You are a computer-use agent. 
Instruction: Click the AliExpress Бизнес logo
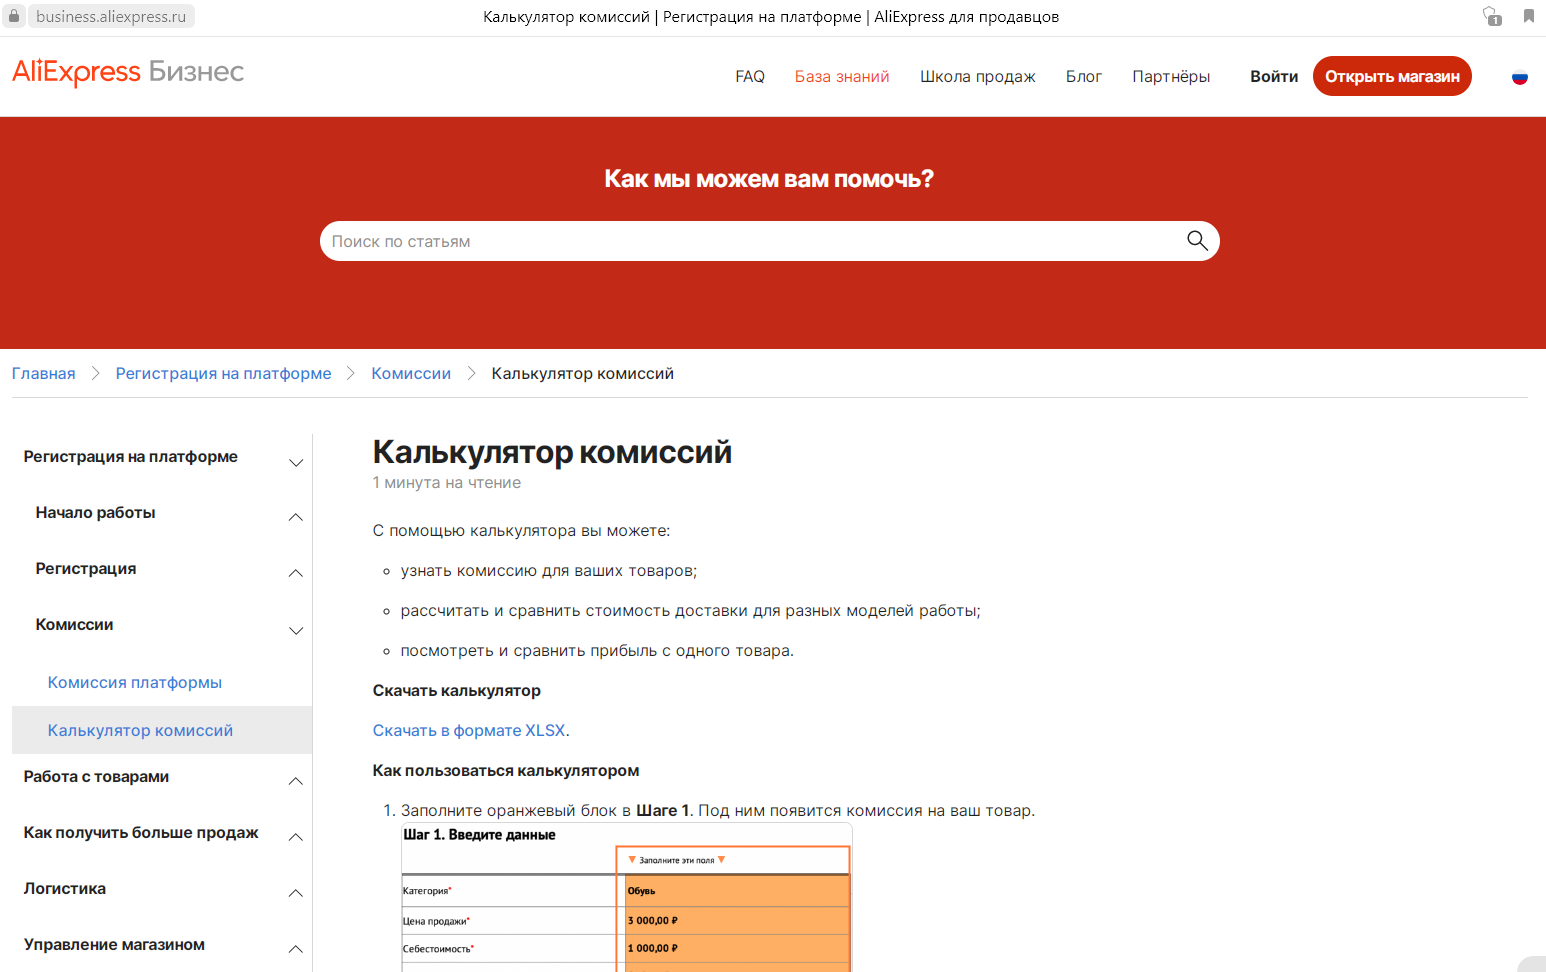(128, 72)
